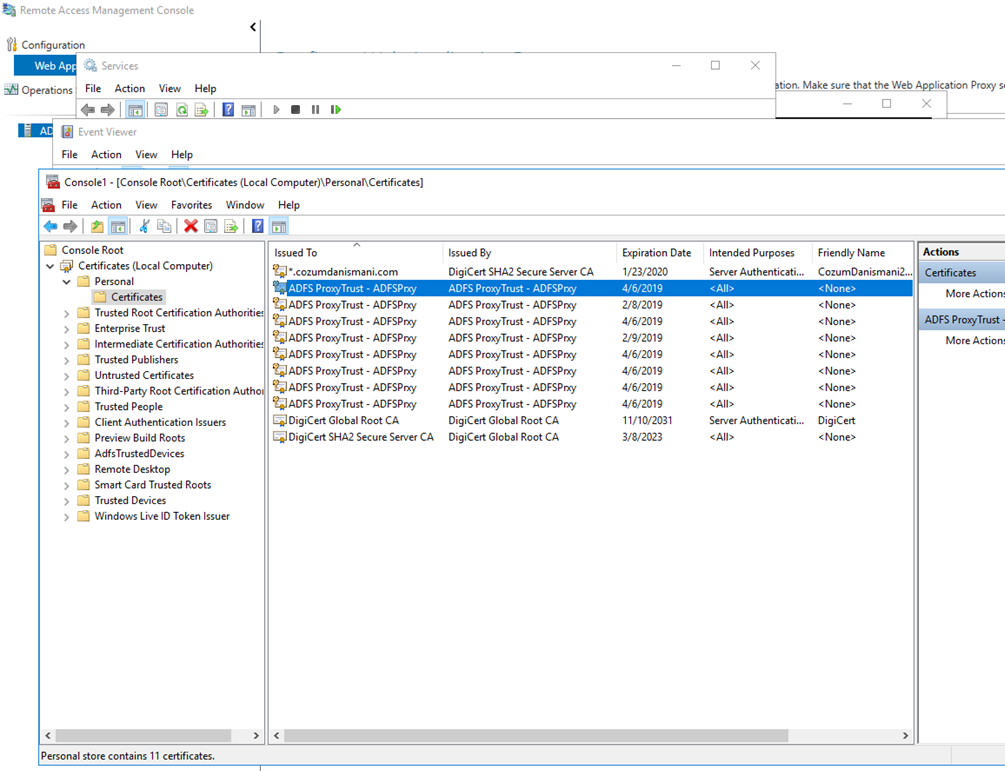Toggle Show/Hide Action Pane in Console1 toolbar

pyautogui.click(x=279, y=227)
